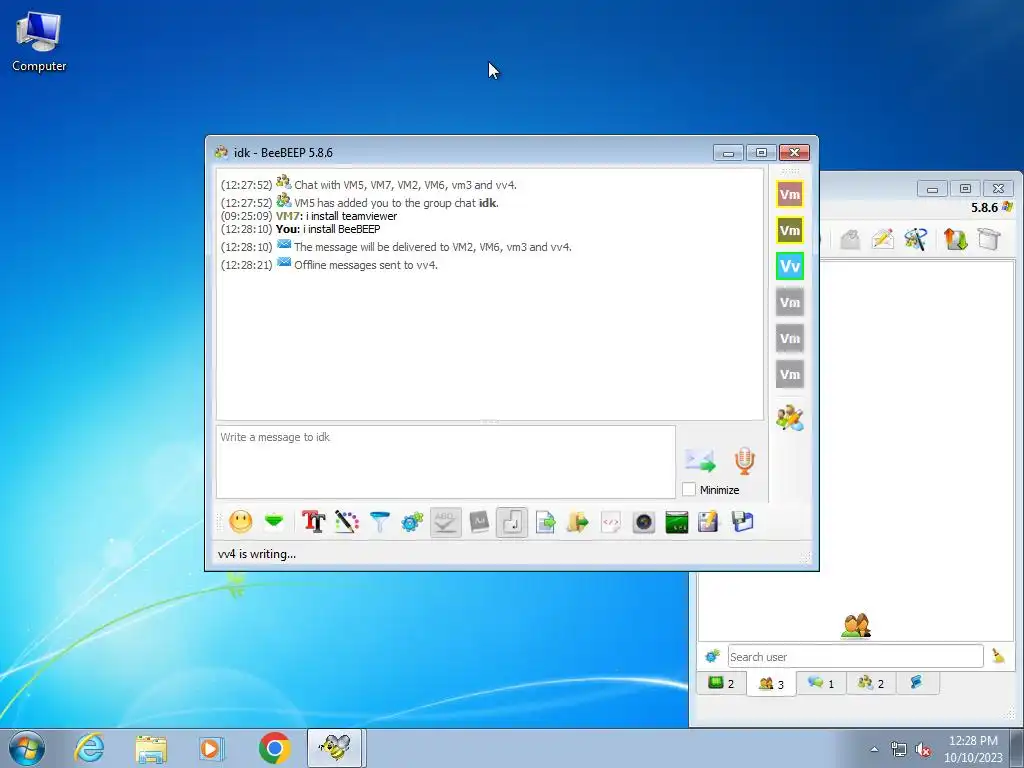
Task: Click the Search user field
Action: [855, 656]
